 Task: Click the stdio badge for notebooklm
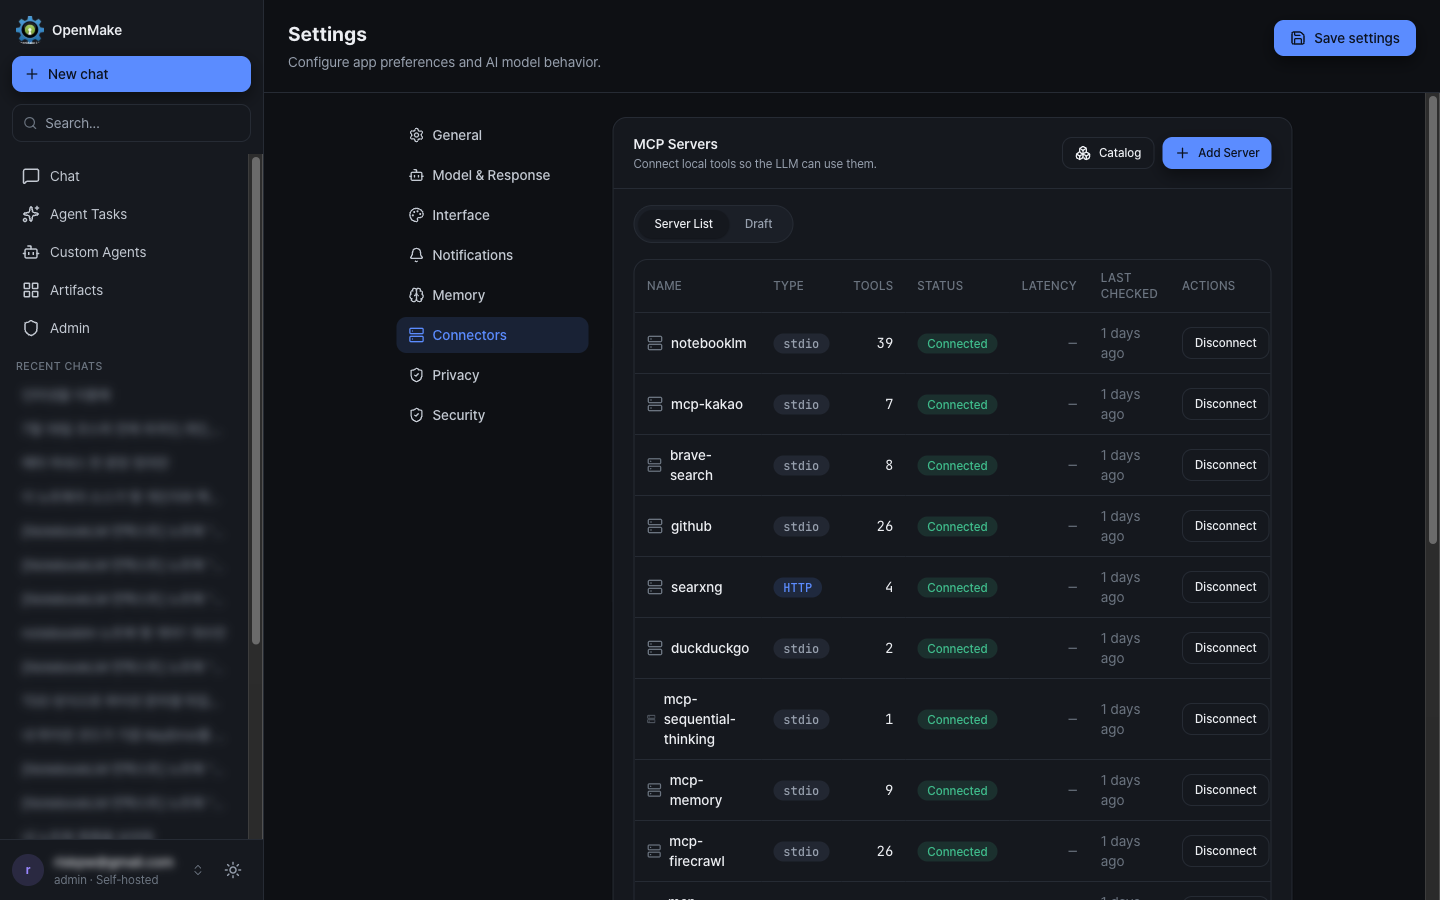801,344
